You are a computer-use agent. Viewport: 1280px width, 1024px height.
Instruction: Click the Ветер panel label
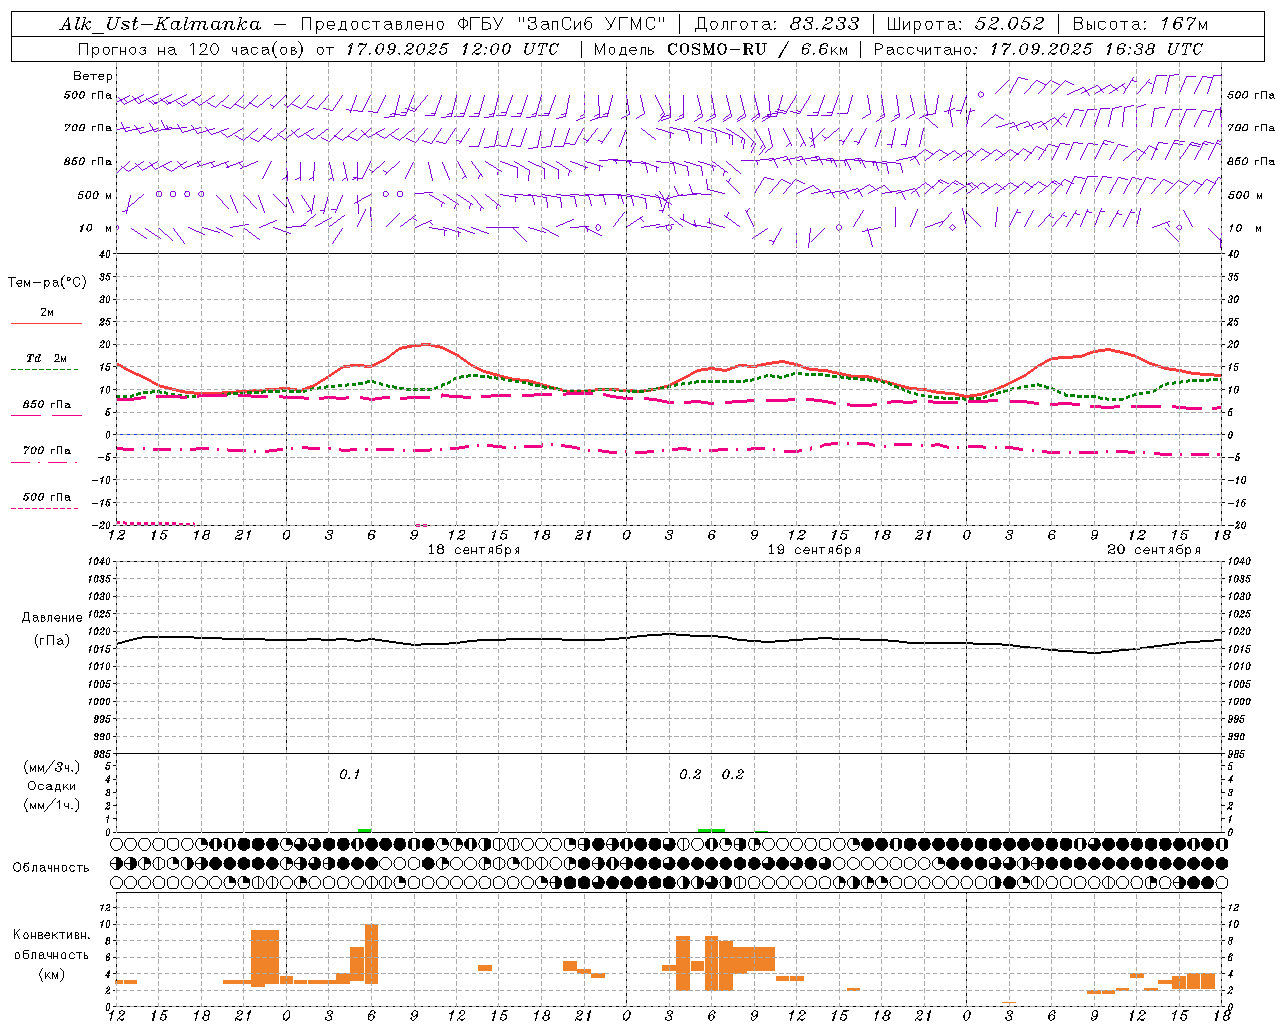point(93,76)
